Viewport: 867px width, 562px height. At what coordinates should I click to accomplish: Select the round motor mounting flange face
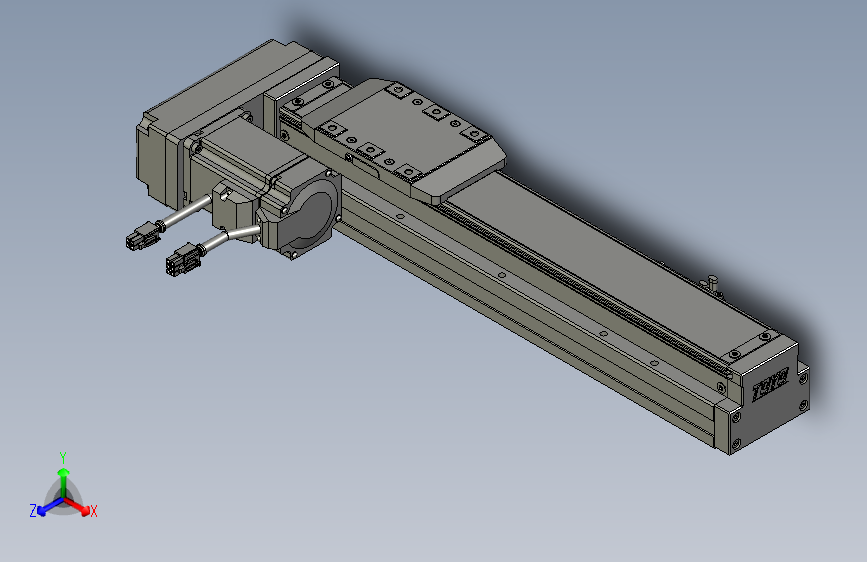click(x=311, y=211)
